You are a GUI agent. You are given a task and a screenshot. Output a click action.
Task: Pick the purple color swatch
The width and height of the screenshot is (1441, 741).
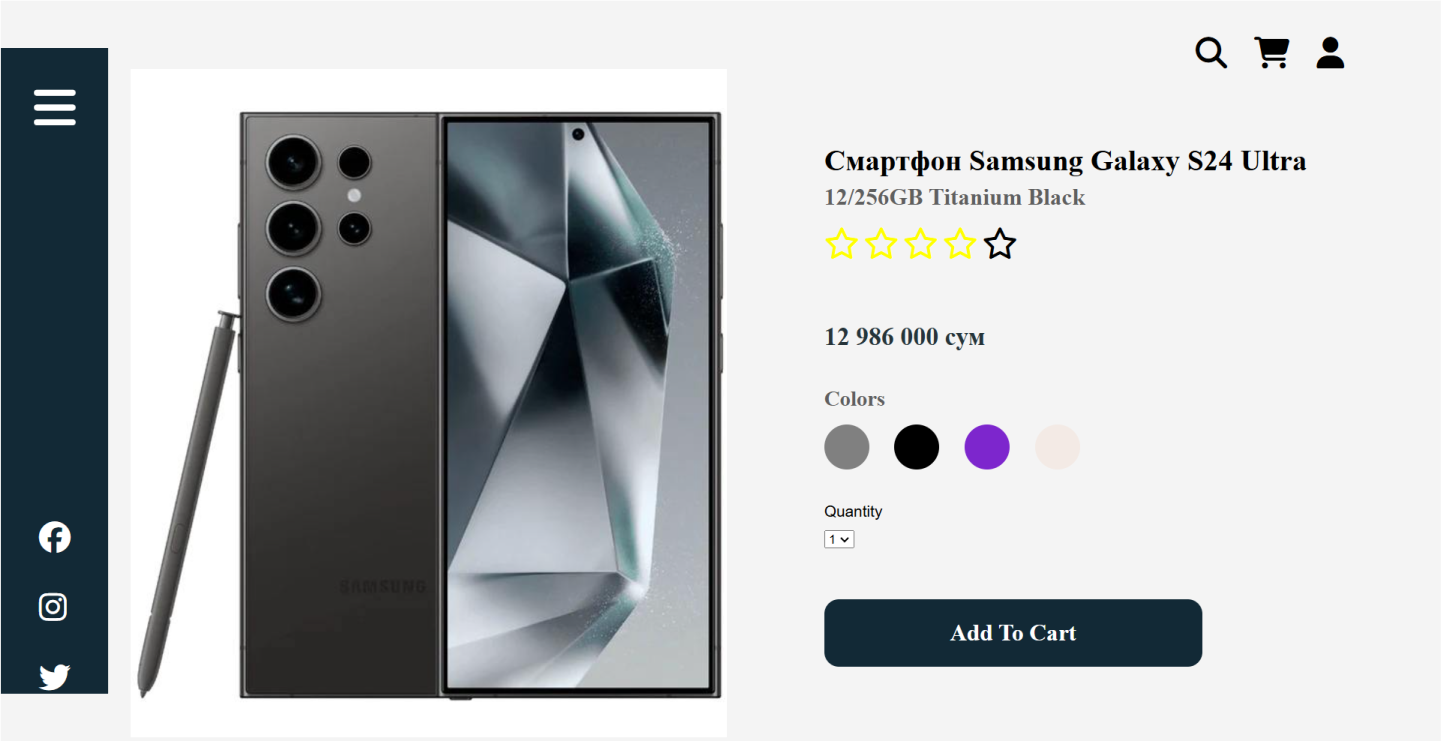coord(987,447)
